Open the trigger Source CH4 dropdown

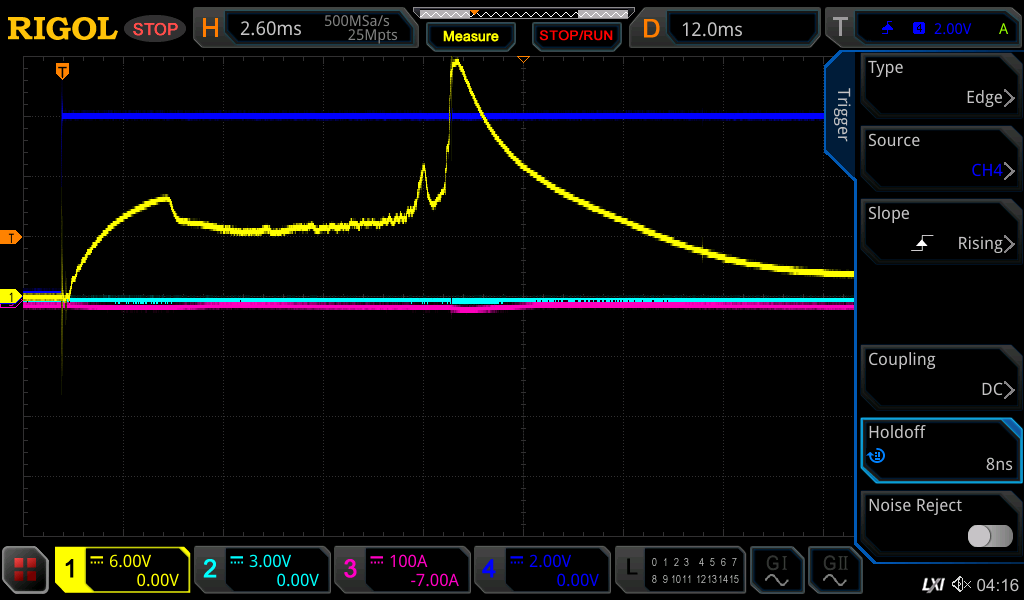click(x=940, y=156)
